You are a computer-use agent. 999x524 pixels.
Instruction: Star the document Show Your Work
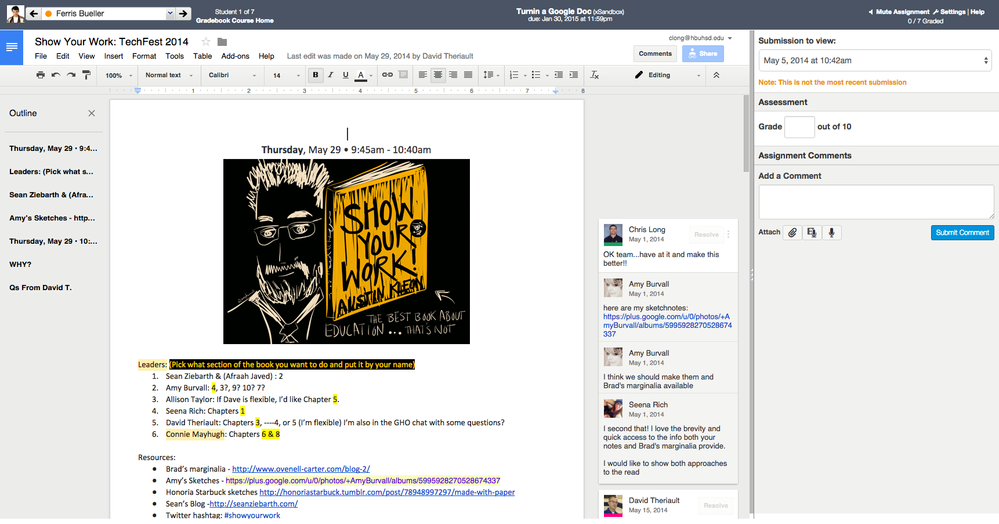(x=205, y=42)
